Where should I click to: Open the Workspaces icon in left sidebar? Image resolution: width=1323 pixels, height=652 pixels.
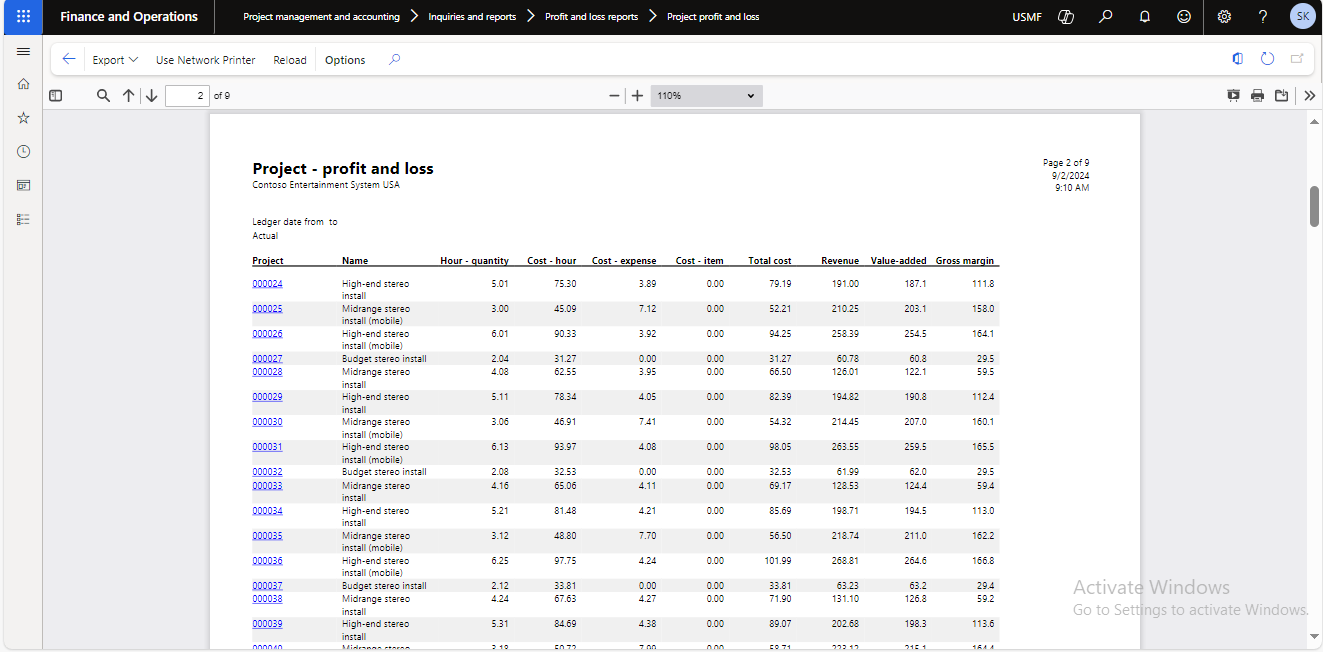[x=24, y=185]
